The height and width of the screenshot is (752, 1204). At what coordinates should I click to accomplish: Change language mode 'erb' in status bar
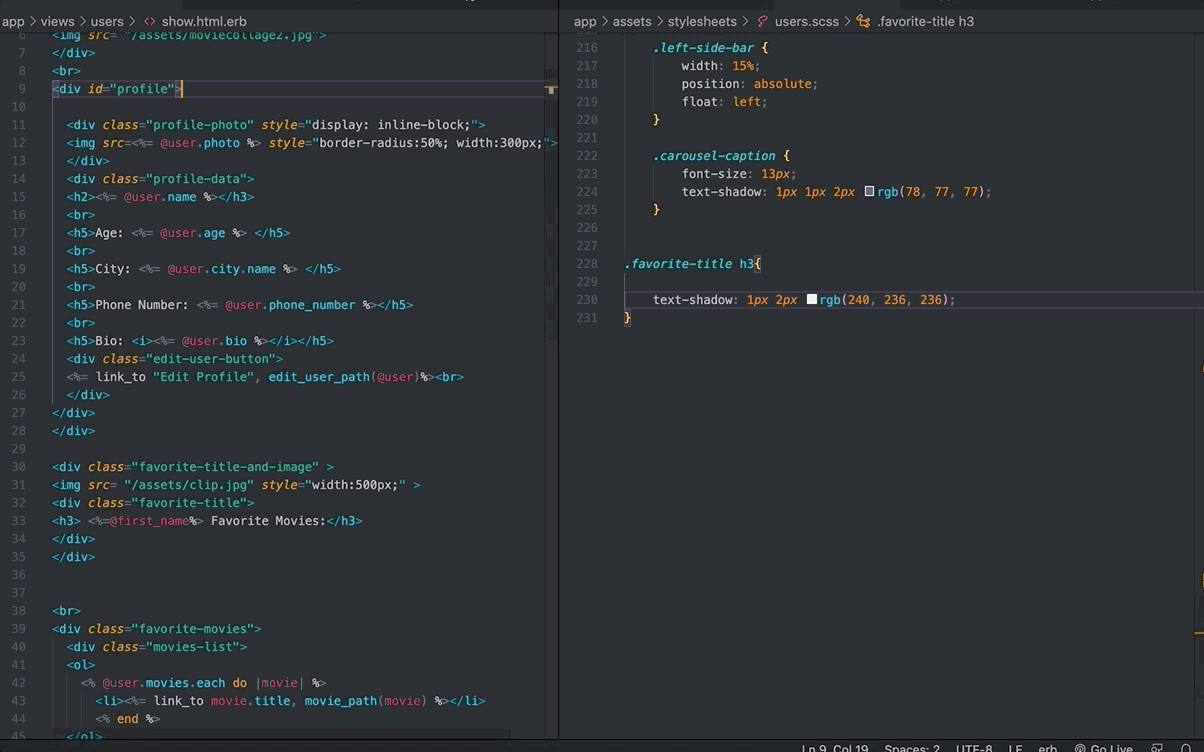[x=1048, y=747]
